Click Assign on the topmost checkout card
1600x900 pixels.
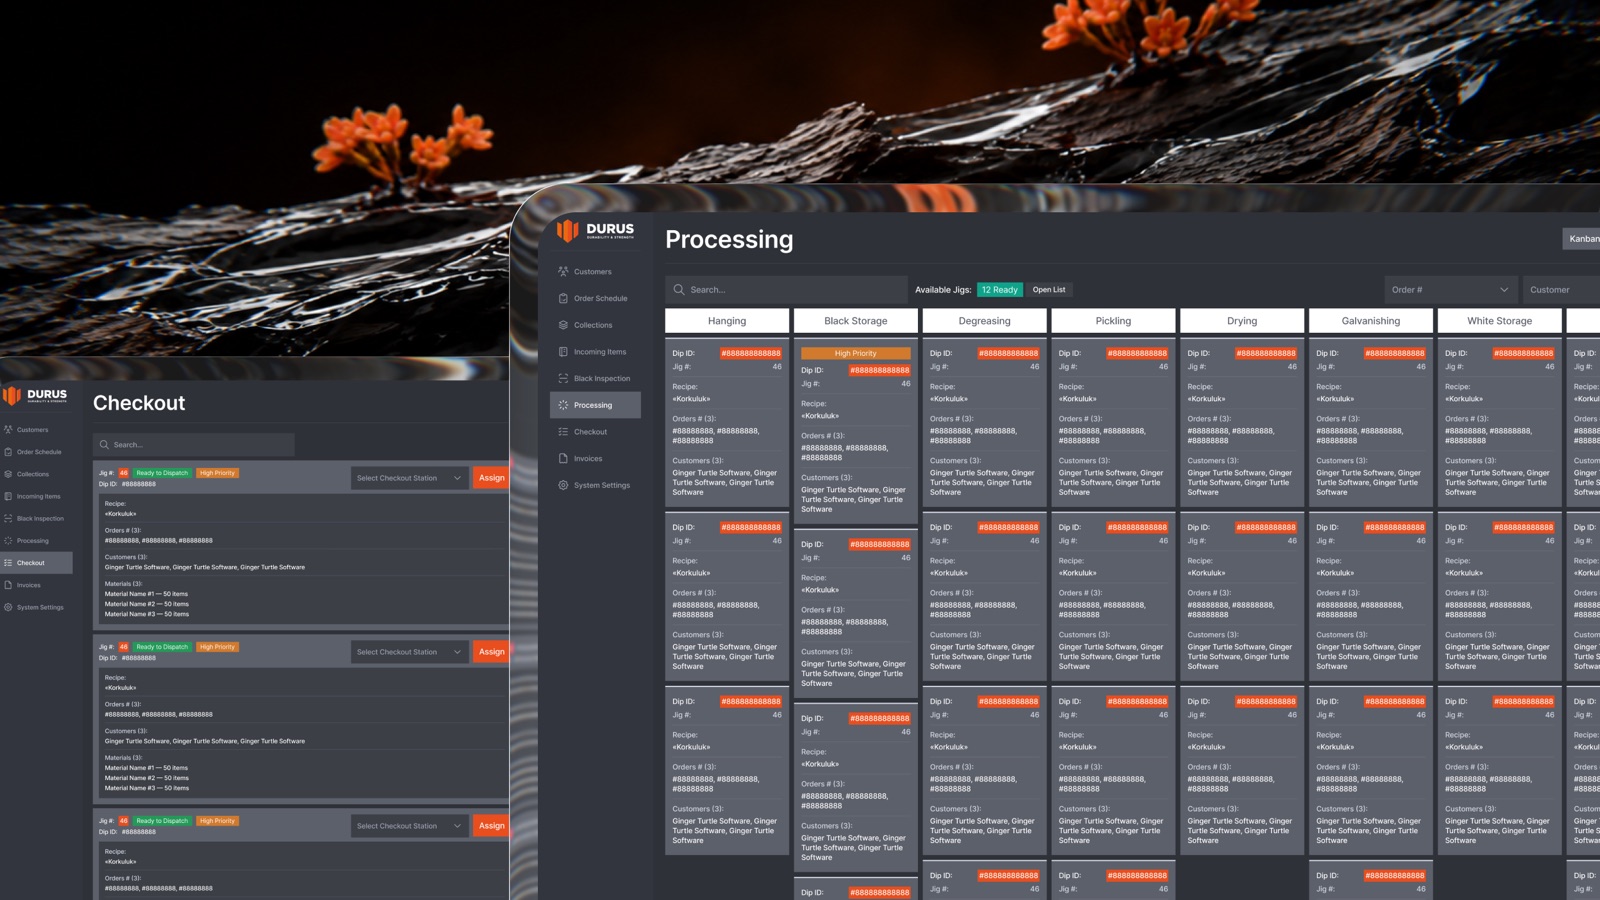coord(491,478)
